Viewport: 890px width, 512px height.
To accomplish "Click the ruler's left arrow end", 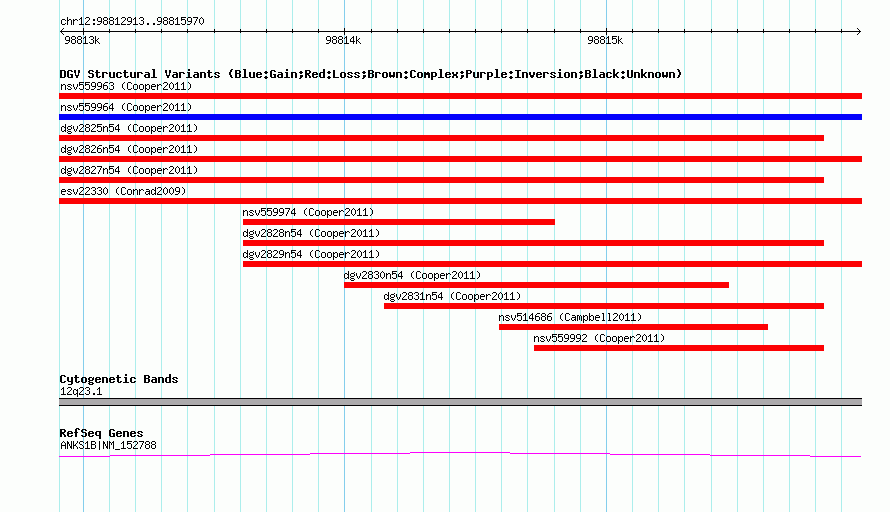I will (x=62, y=32).
